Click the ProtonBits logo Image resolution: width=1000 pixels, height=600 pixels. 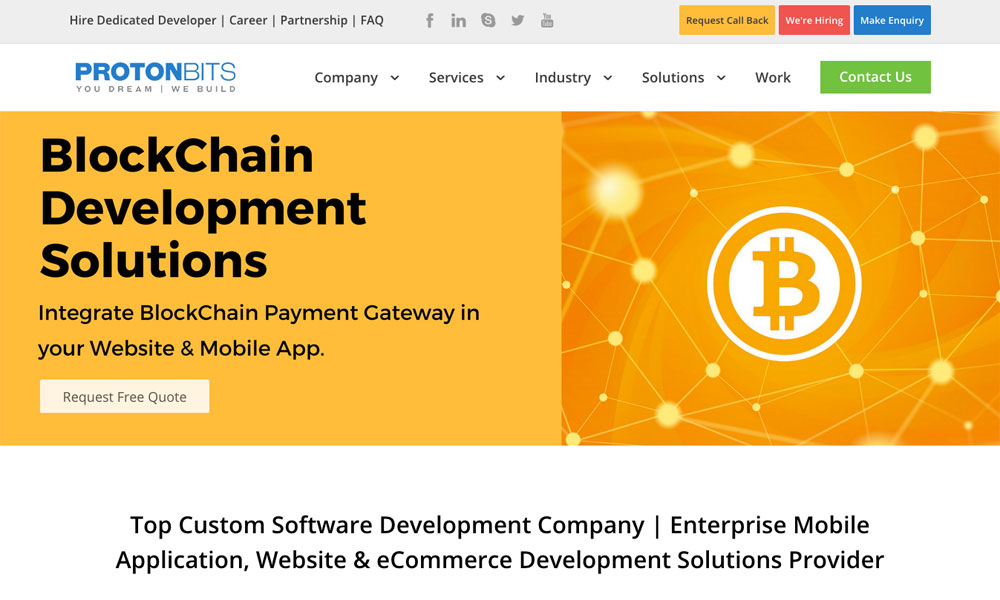155,77
